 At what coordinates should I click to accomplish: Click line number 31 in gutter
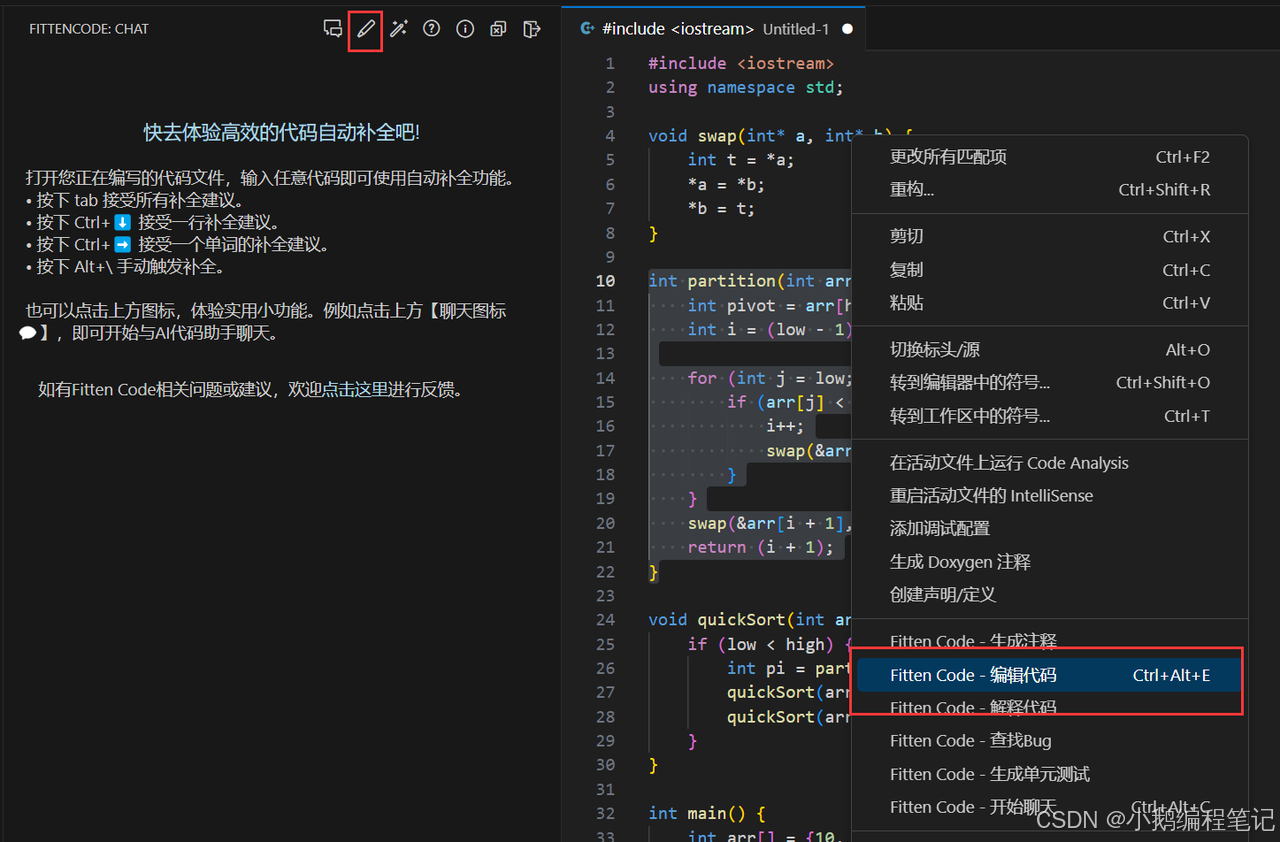605,789
